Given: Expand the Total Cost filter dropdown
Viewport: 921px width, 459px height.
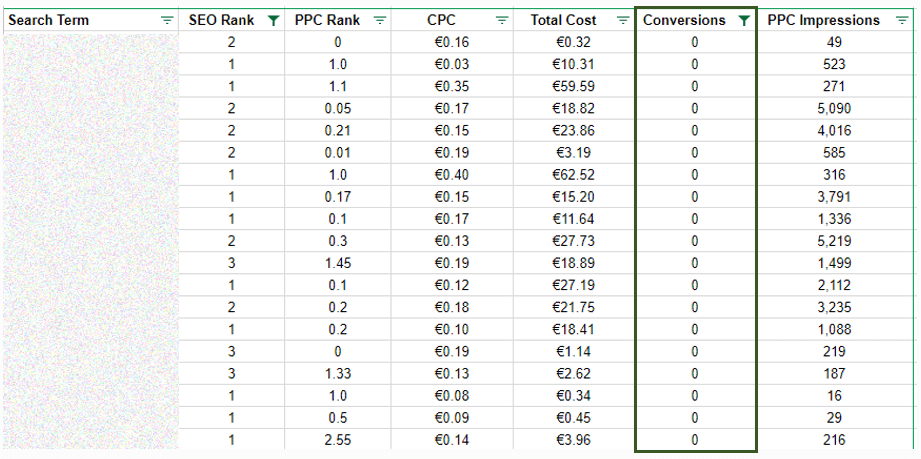Looking at the screenshot, I should tap(622, 20).
